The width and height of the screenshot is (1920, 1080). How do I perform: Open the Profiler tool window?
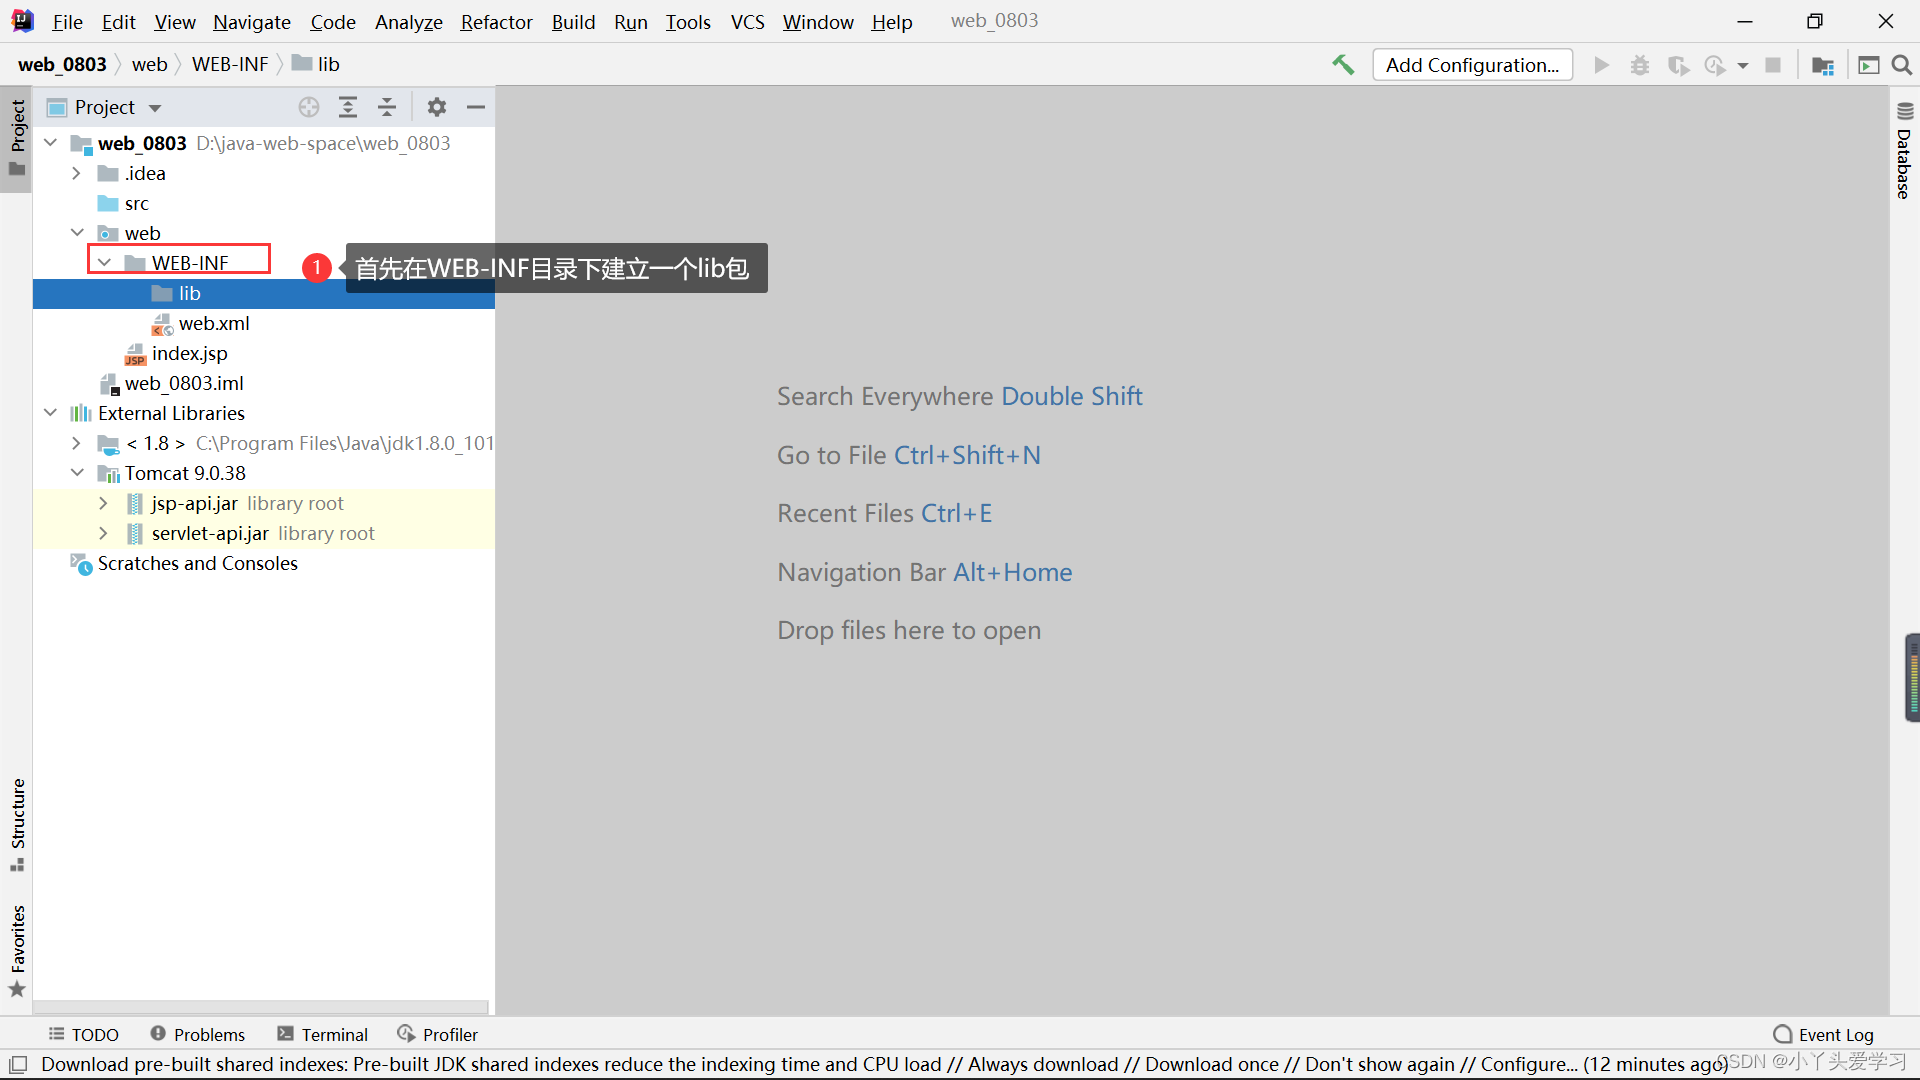(438, 1034)
